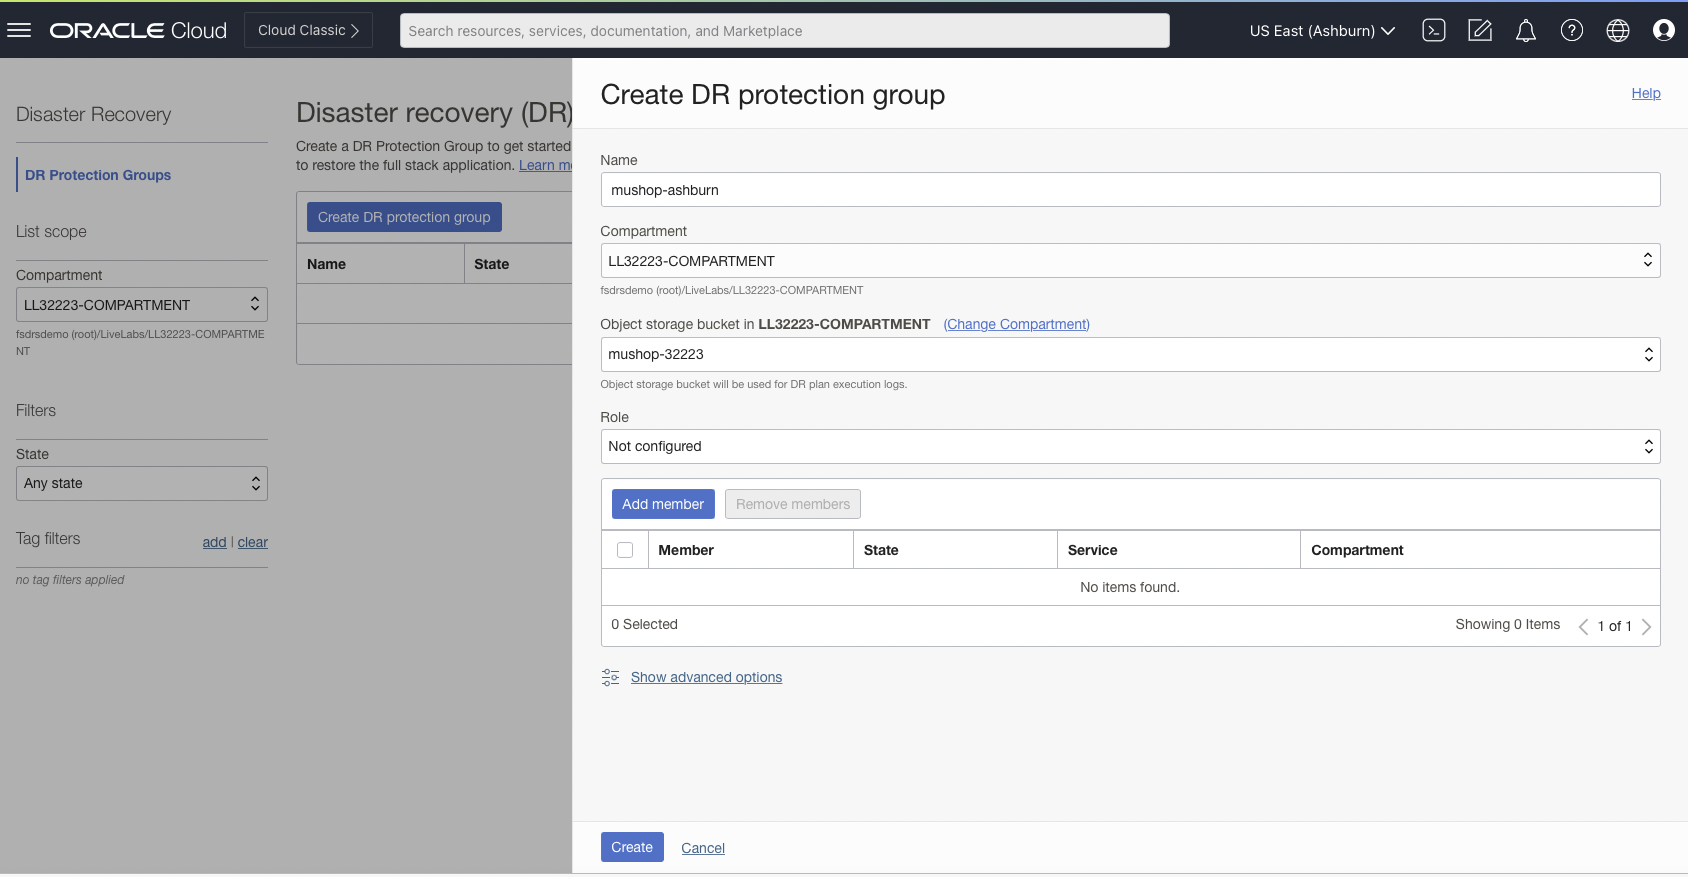Go to next page of members
This screenshot has width=1688, height=877.
pyautogui.click(x=1646, y=627)
